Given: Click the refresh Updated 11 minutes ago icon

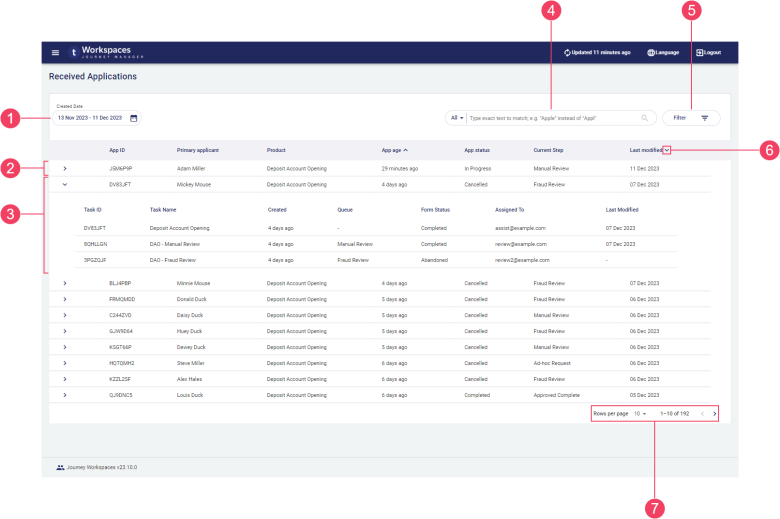Looking at the screenshot, I should pyautogui.click(x=567, y=52).
